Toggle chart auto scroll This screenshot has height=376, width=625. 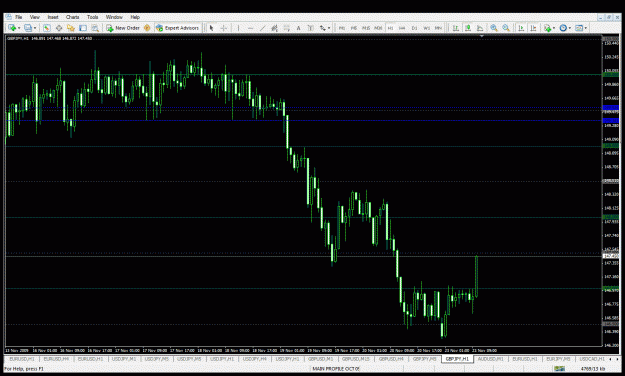click(x=521, y=28)
